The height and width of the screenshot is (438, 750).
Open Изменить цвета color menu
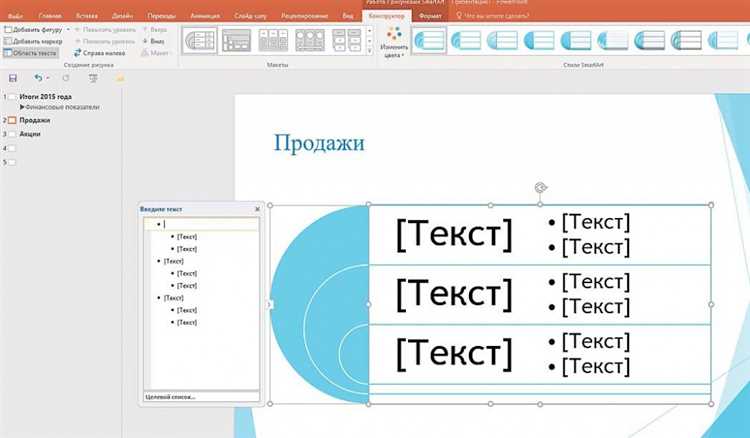[394, 43]
